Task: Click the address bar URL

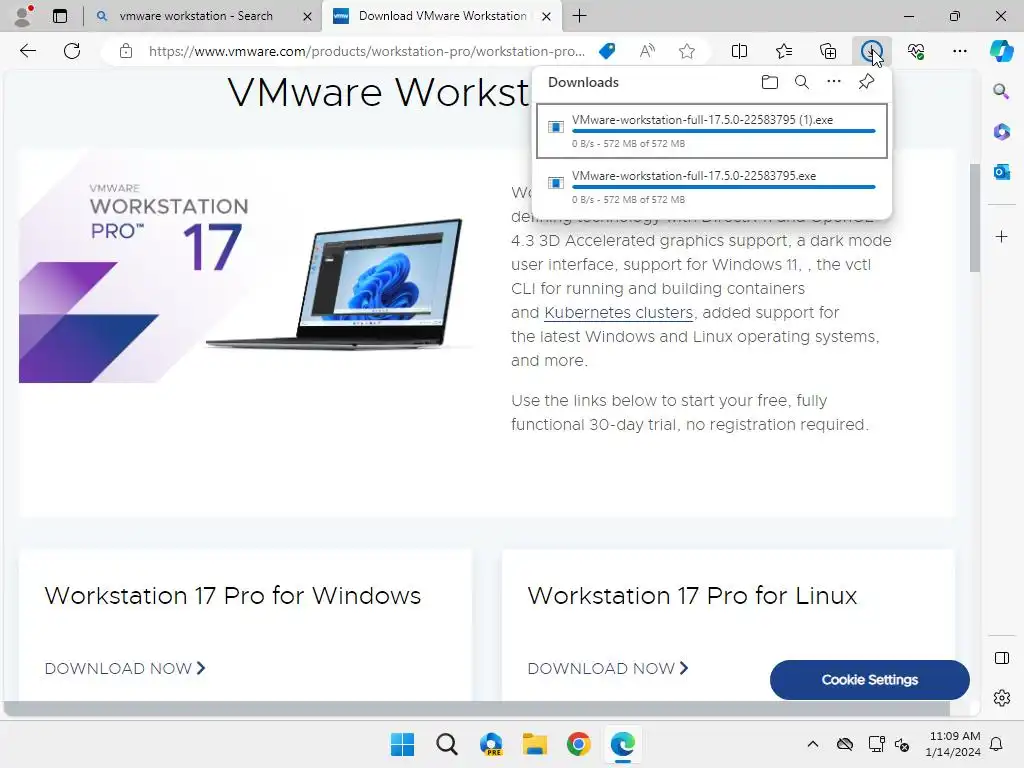Action: [x=366, y=51]
